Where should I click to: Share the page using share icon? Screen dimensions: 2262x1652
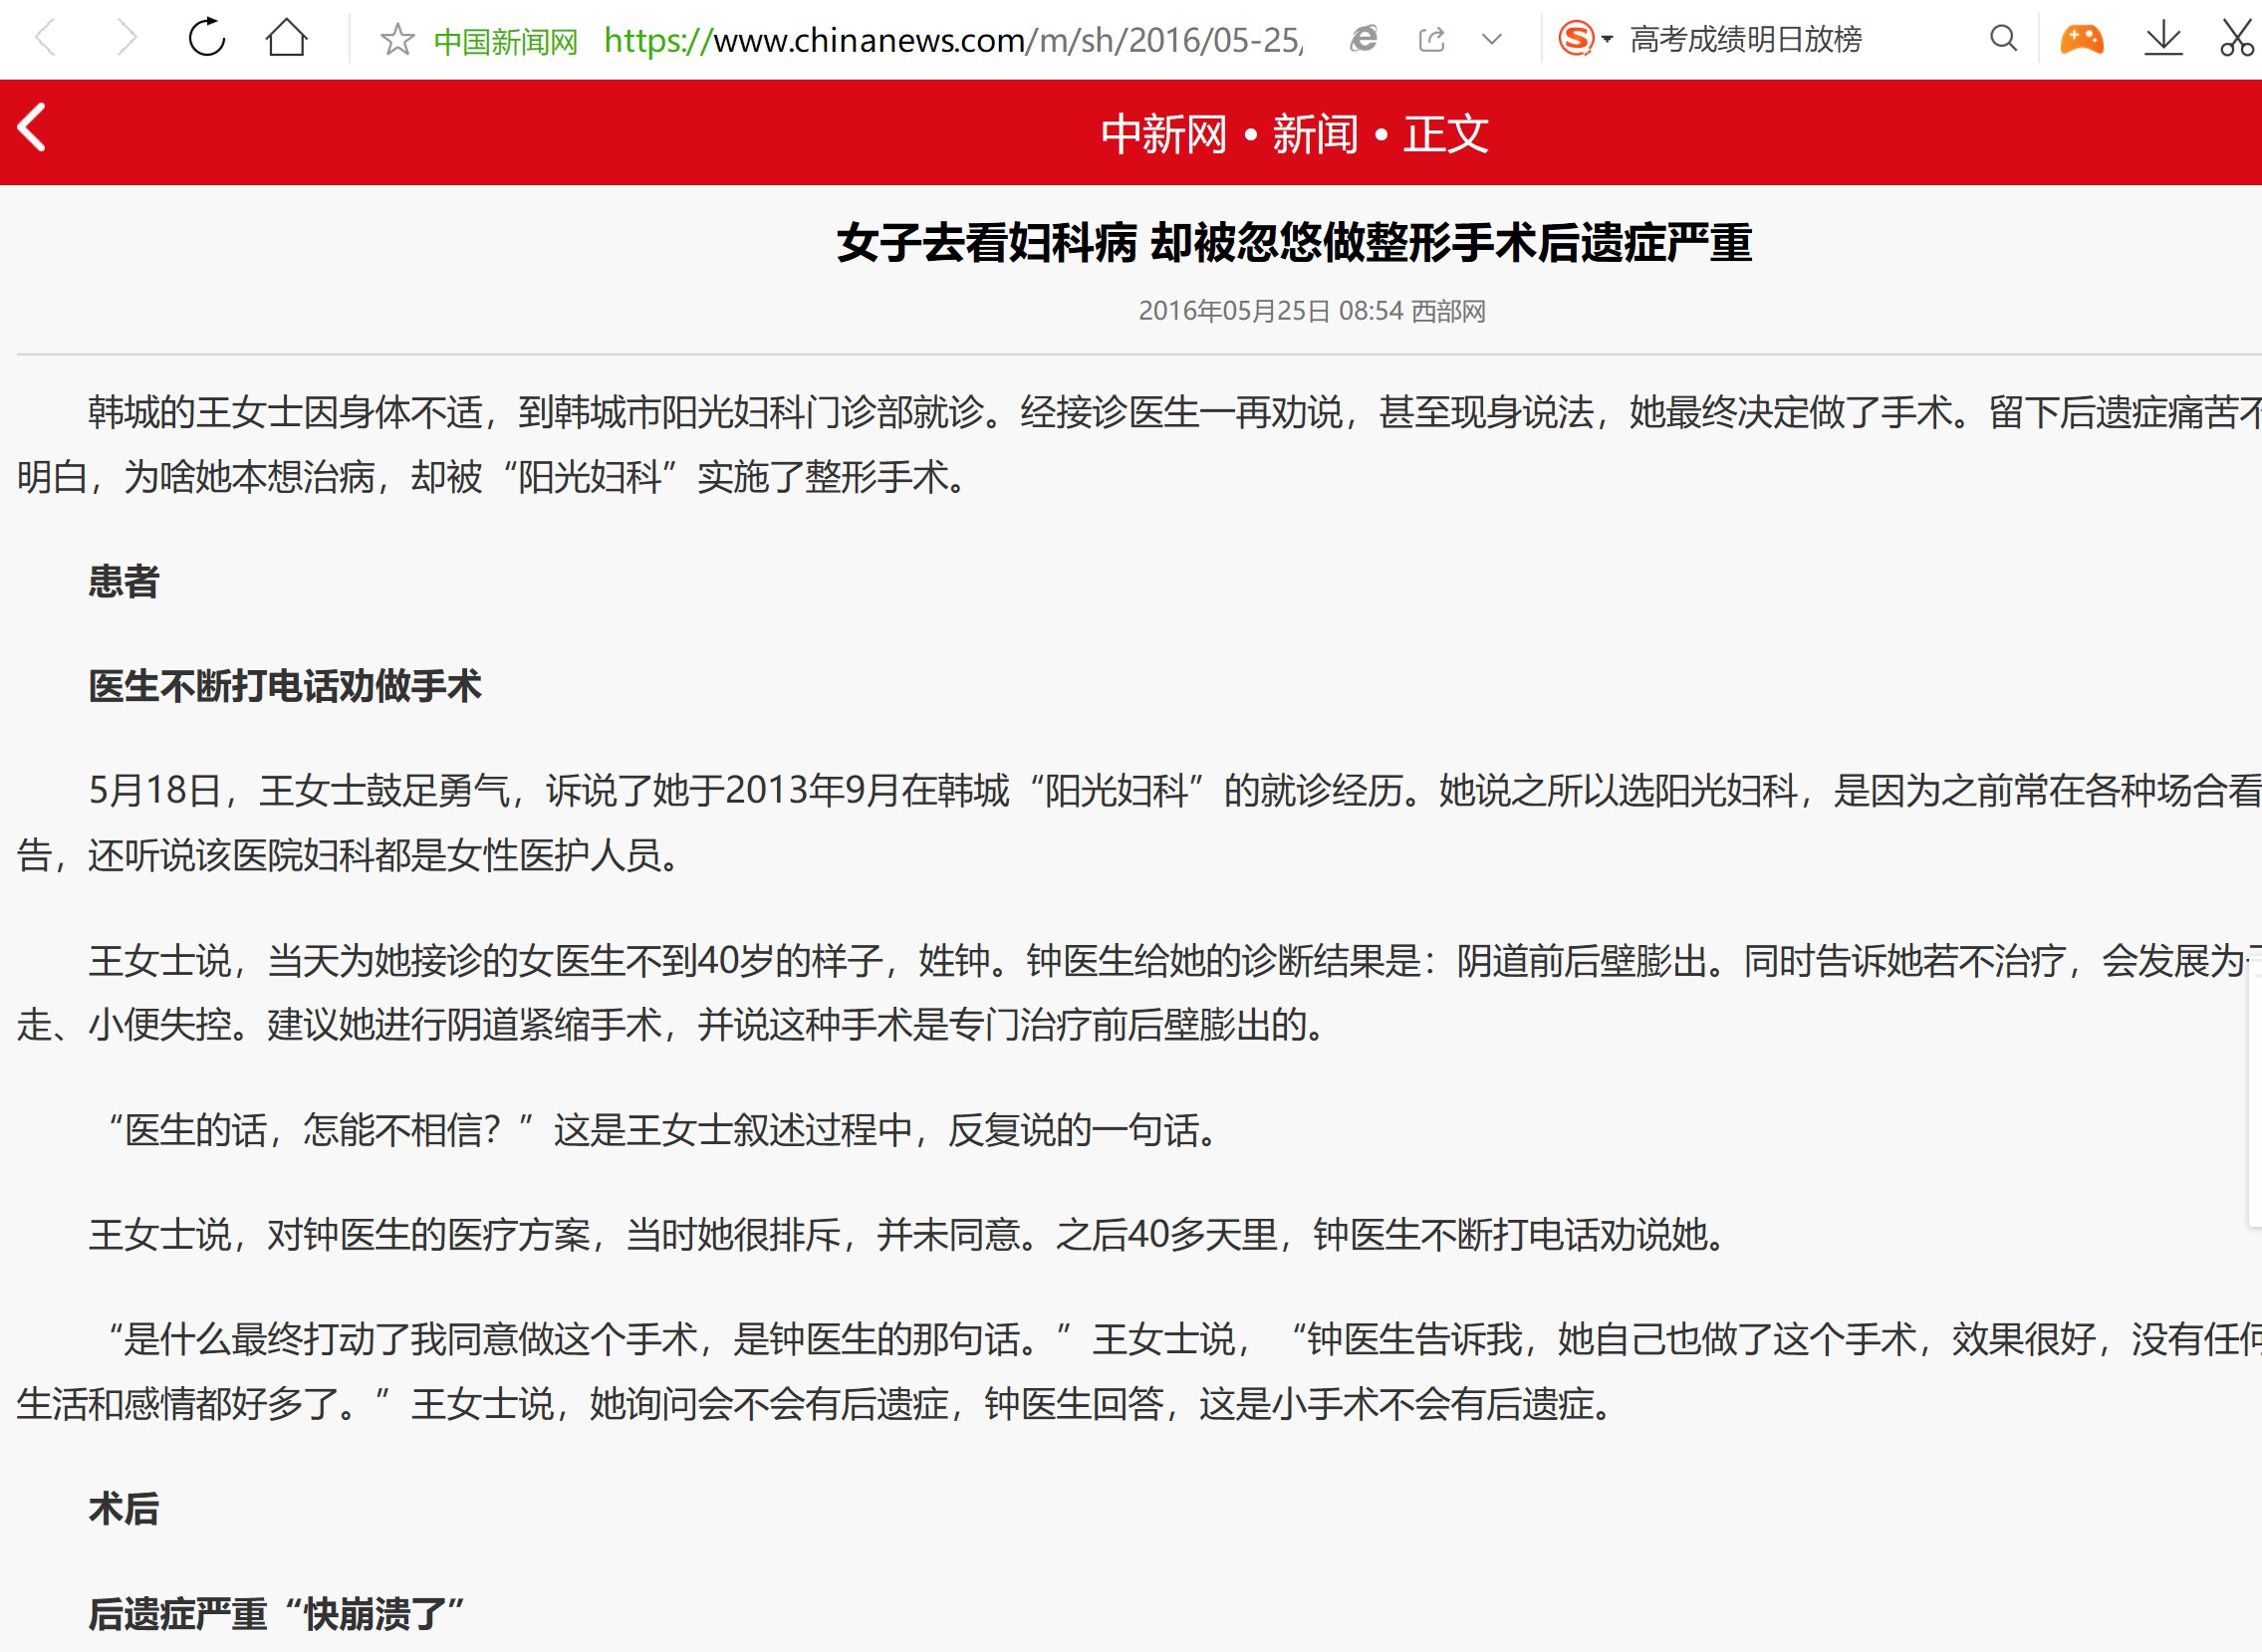coord(1432,40)
